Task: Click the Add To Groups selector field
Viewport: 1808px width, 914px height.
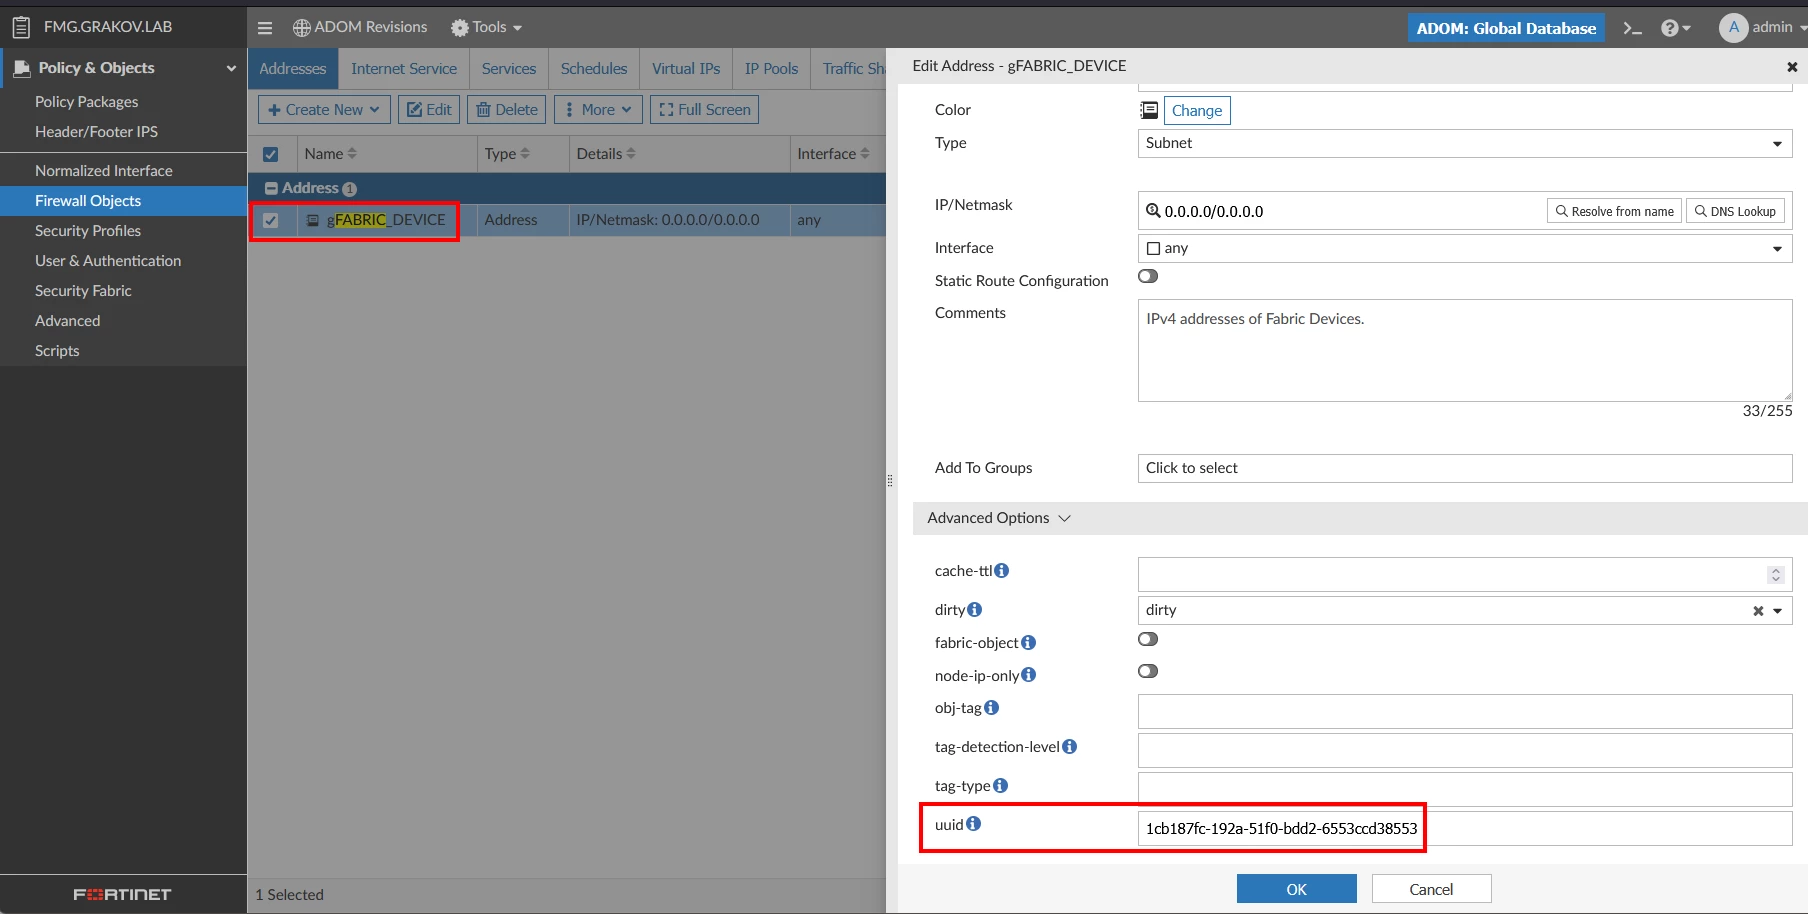Action: (1465, 468)
